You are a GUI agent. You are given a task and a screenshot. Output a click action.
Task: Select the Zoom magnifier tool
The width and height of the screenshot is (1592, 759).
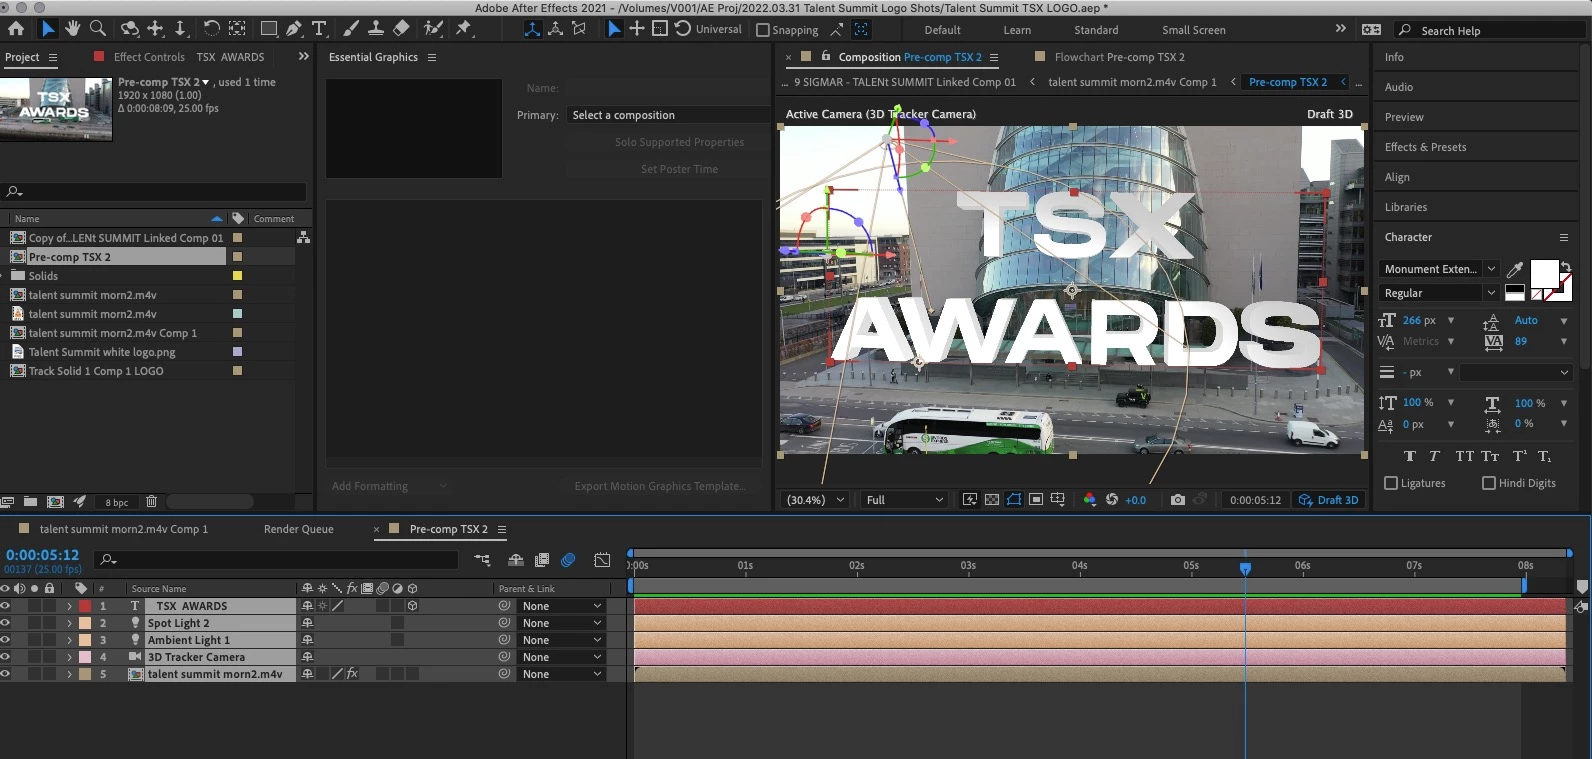pos(98,28)
